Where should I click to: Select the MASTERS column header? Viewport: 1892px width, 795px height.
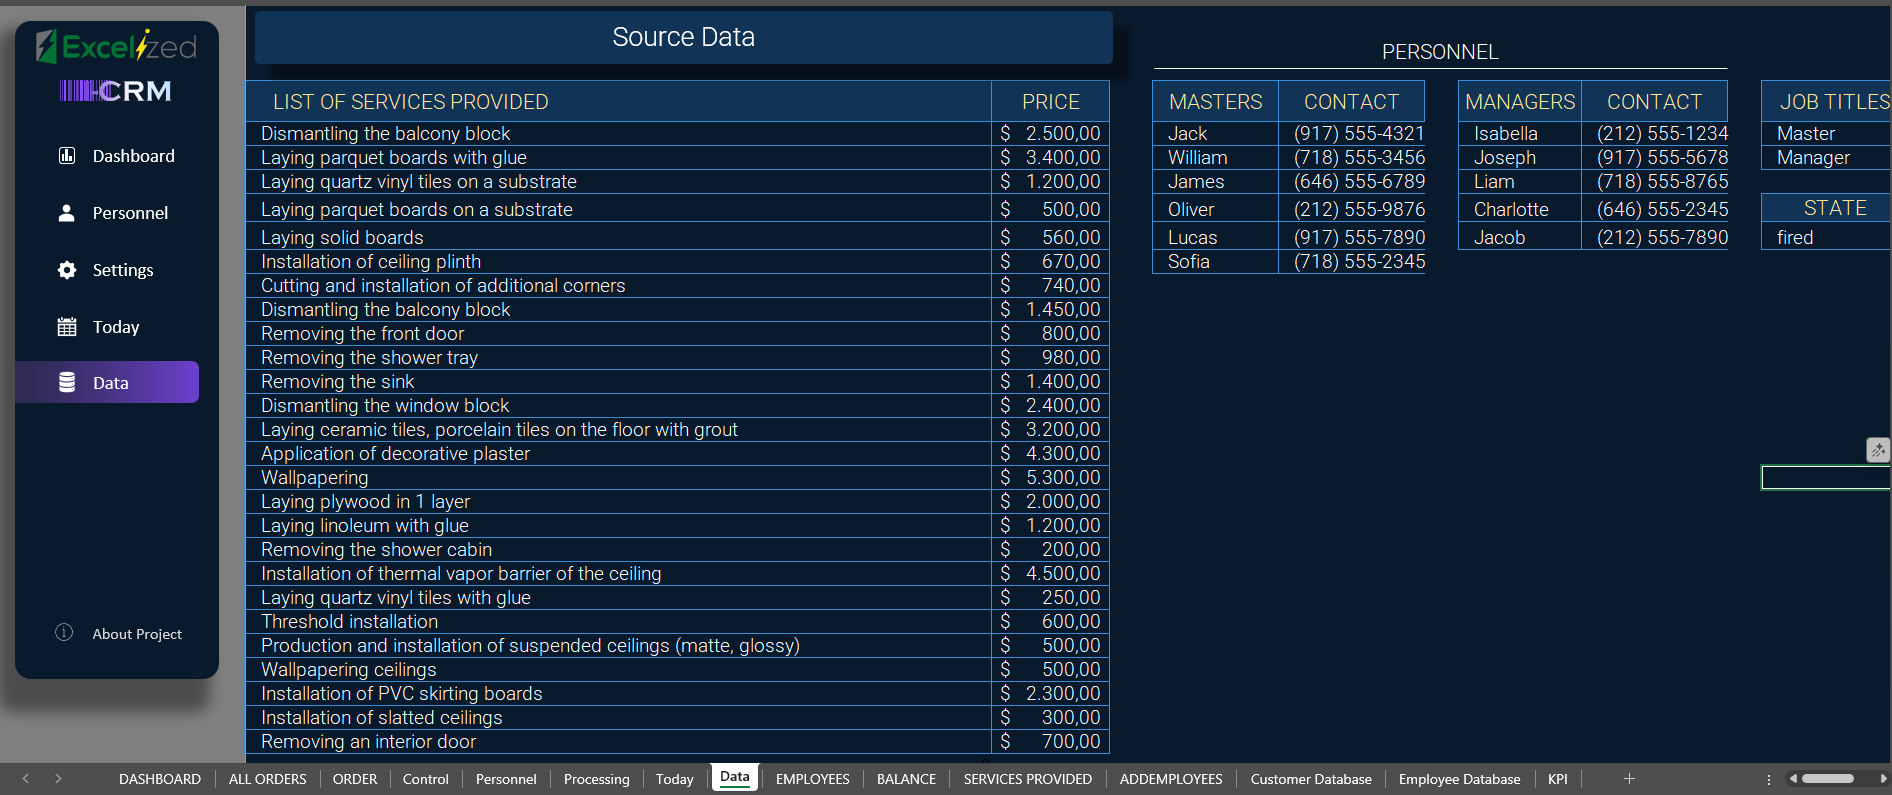(1216, 102)
